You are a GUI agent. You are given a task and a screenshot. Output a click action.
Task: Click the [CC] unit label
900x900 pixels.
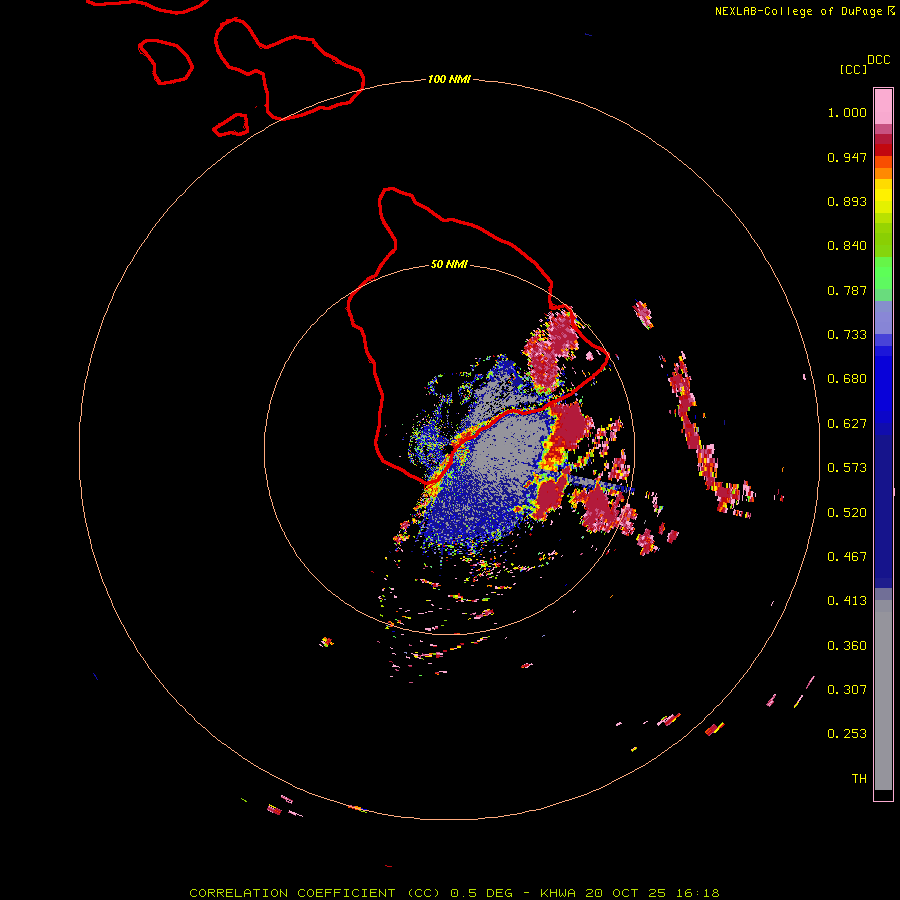[853, 69]
